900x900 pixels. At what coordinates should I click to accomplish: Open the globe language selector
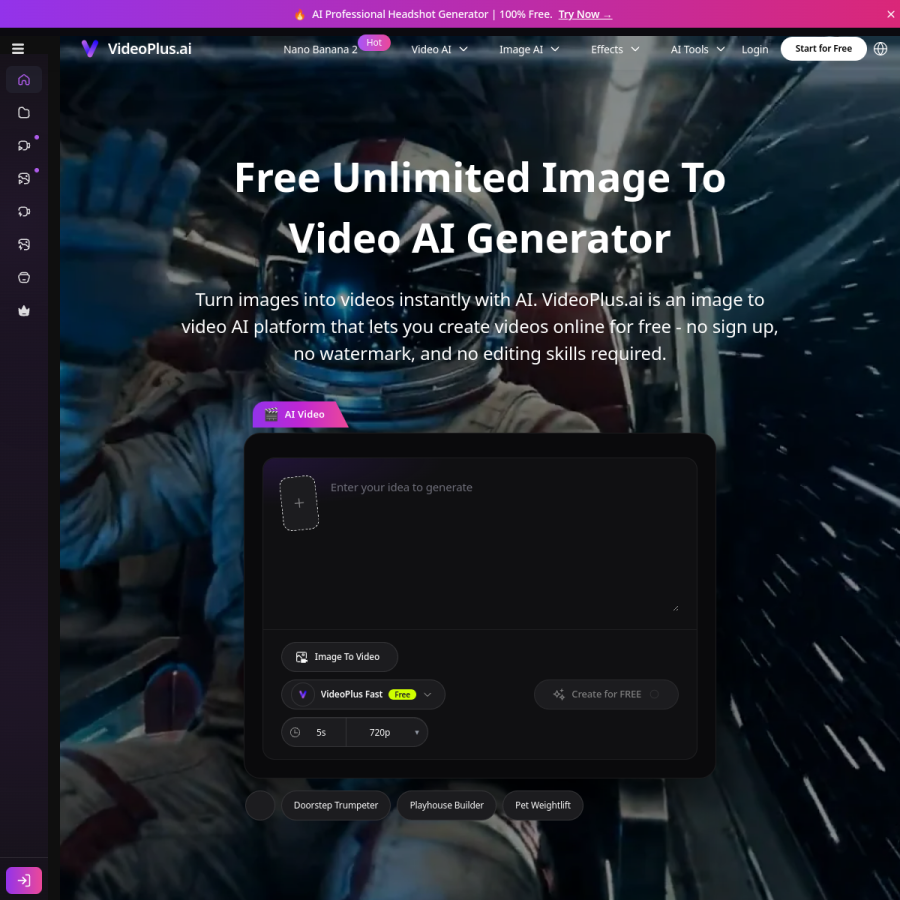click(x=880, y=49)
